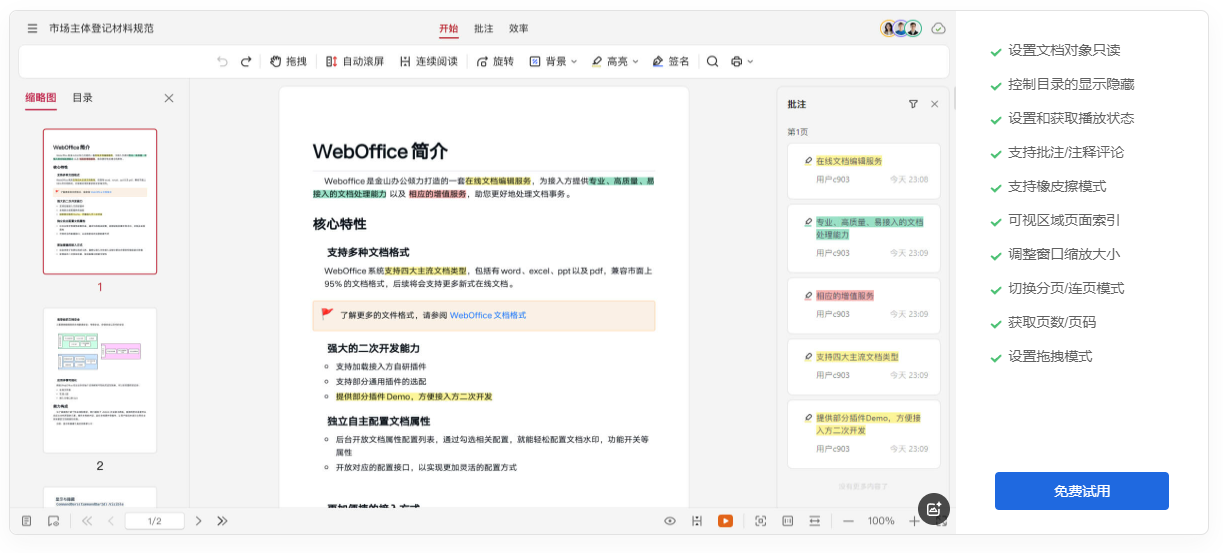Open the hamburger menu icon
This screenshot has width=1223, height=553.
click(33, 29)
